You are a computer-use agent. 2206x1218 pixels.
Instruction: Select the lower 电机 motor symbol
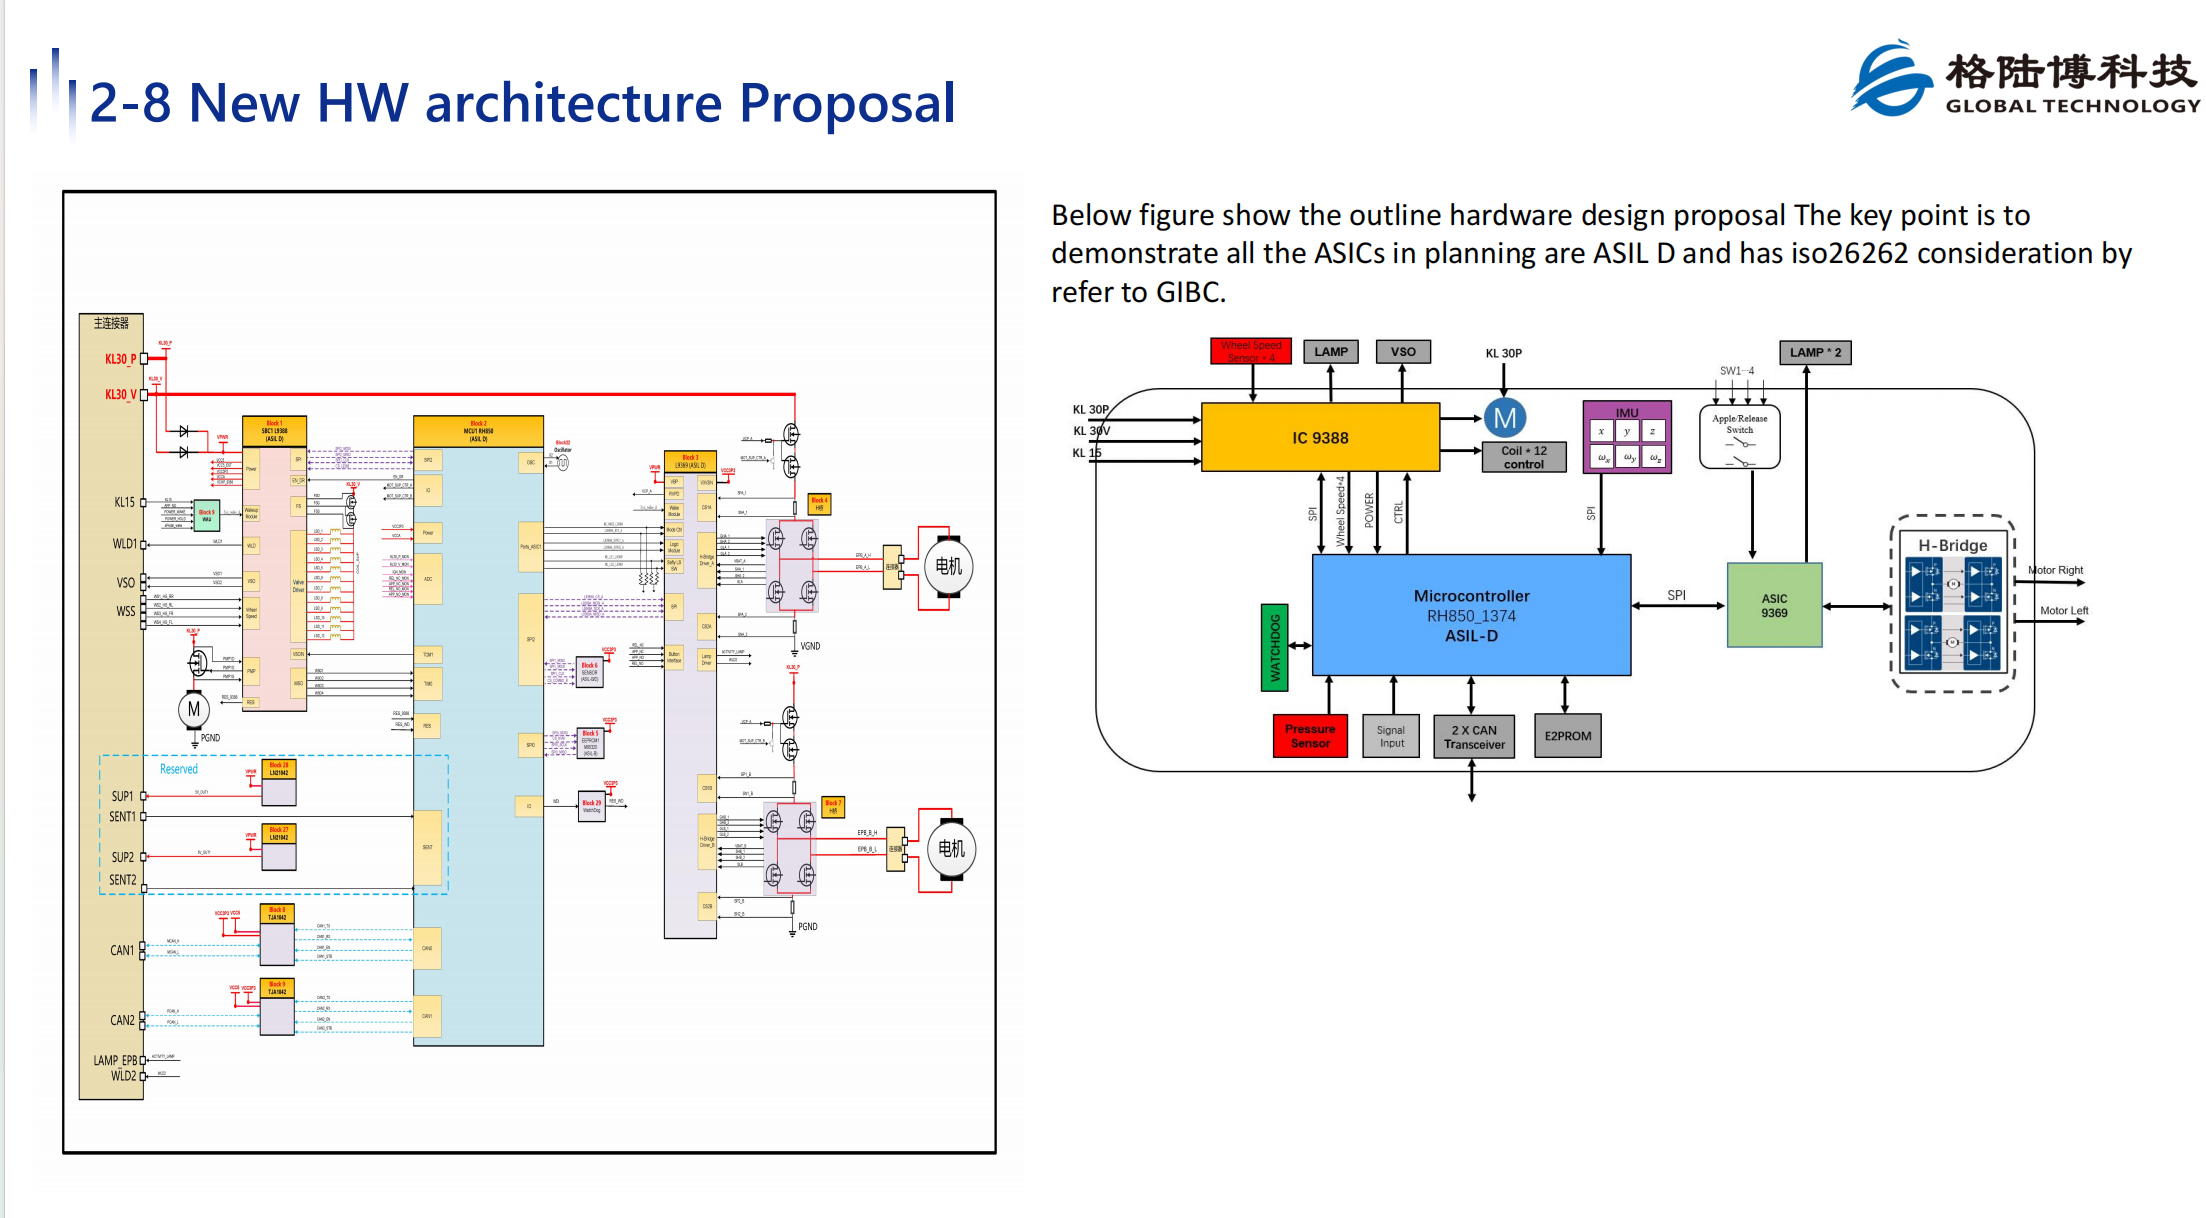pyautogui.click(x=951, y=849)
